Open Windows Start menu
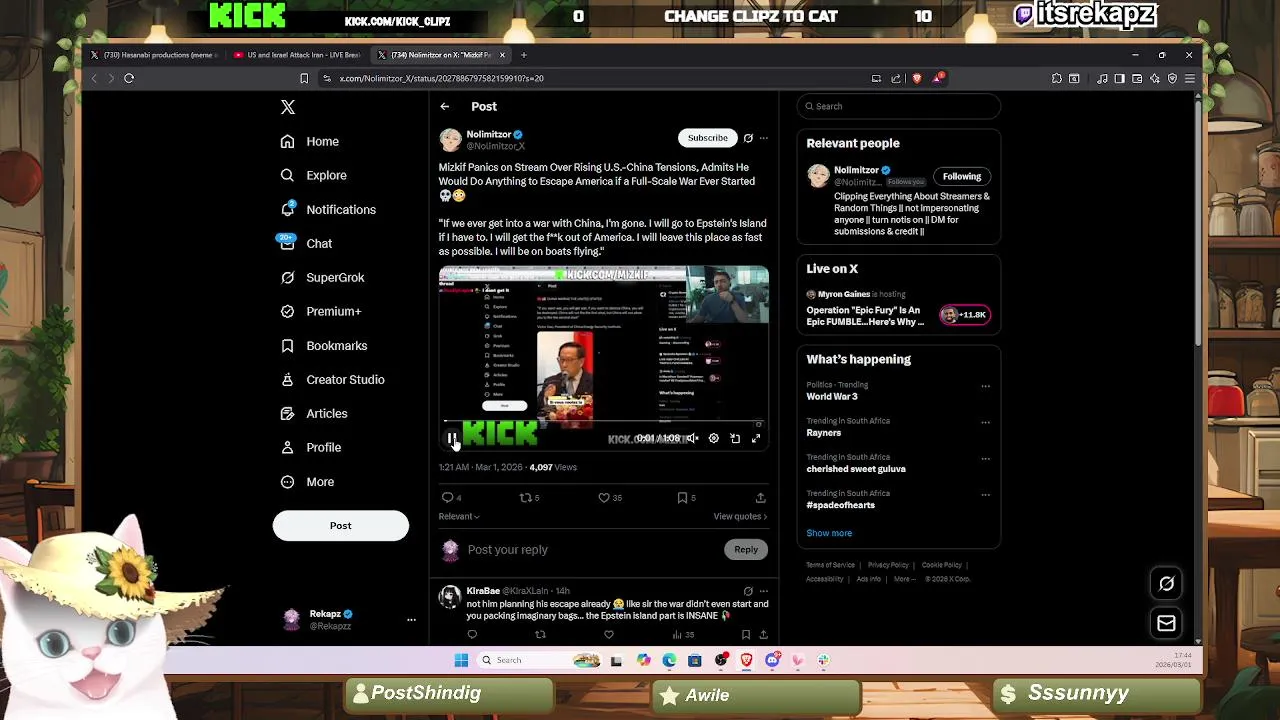The height and width of the screenshot is (720, 1280). coord(461,660)
